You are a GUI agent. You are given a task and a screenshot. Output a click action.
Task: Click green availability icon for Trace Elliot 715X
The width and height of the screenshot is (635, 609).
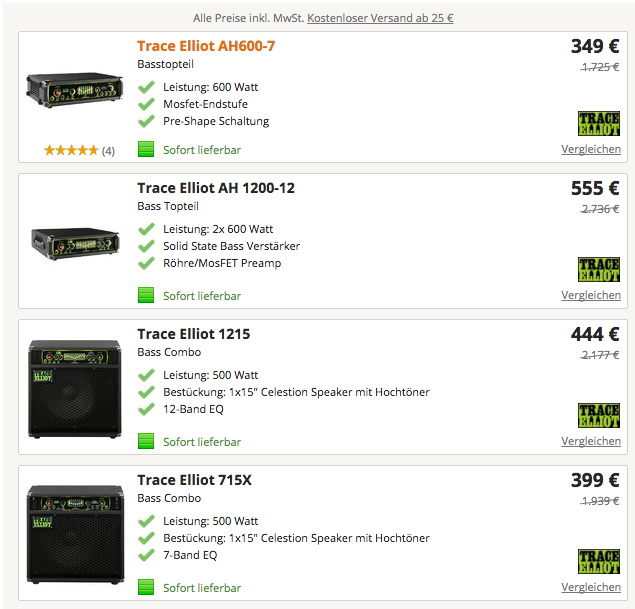(146, 588)
